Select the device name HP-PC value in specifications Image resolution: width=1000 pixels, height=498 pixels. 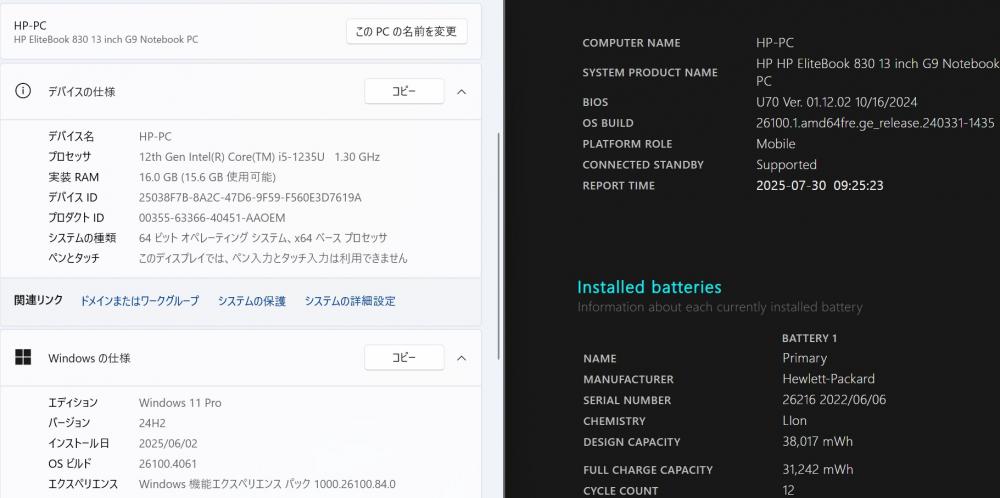[155, 136]
